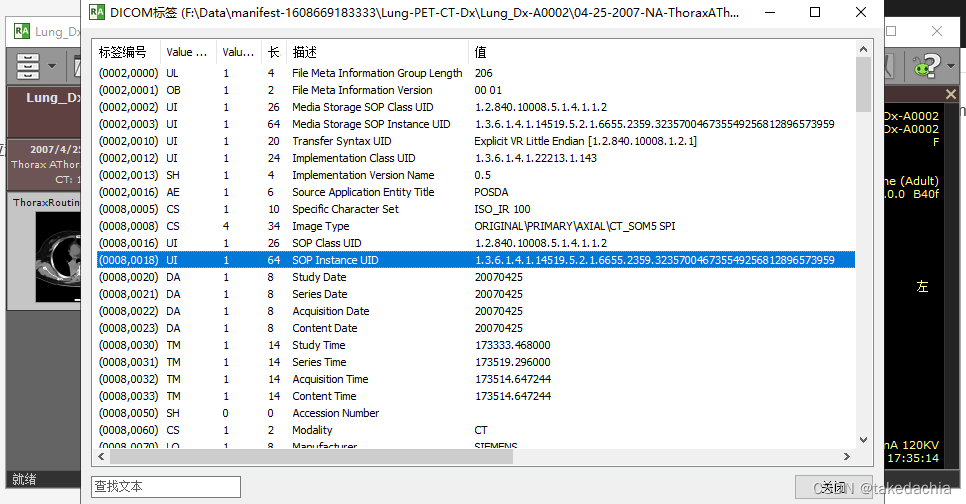Click the up arrow of the vertical scrollbar

863,49
